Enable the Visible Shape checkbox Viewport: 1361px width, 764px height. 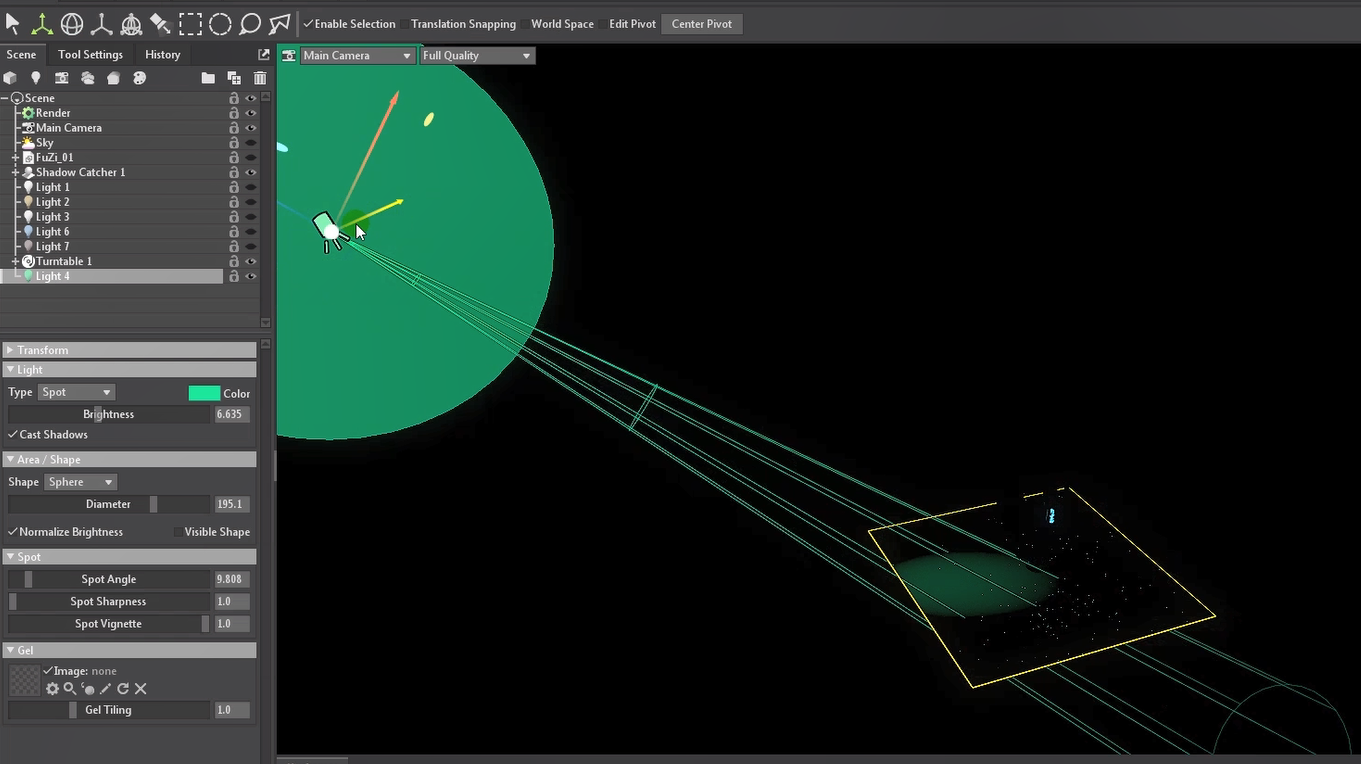(x=179, y=532)
